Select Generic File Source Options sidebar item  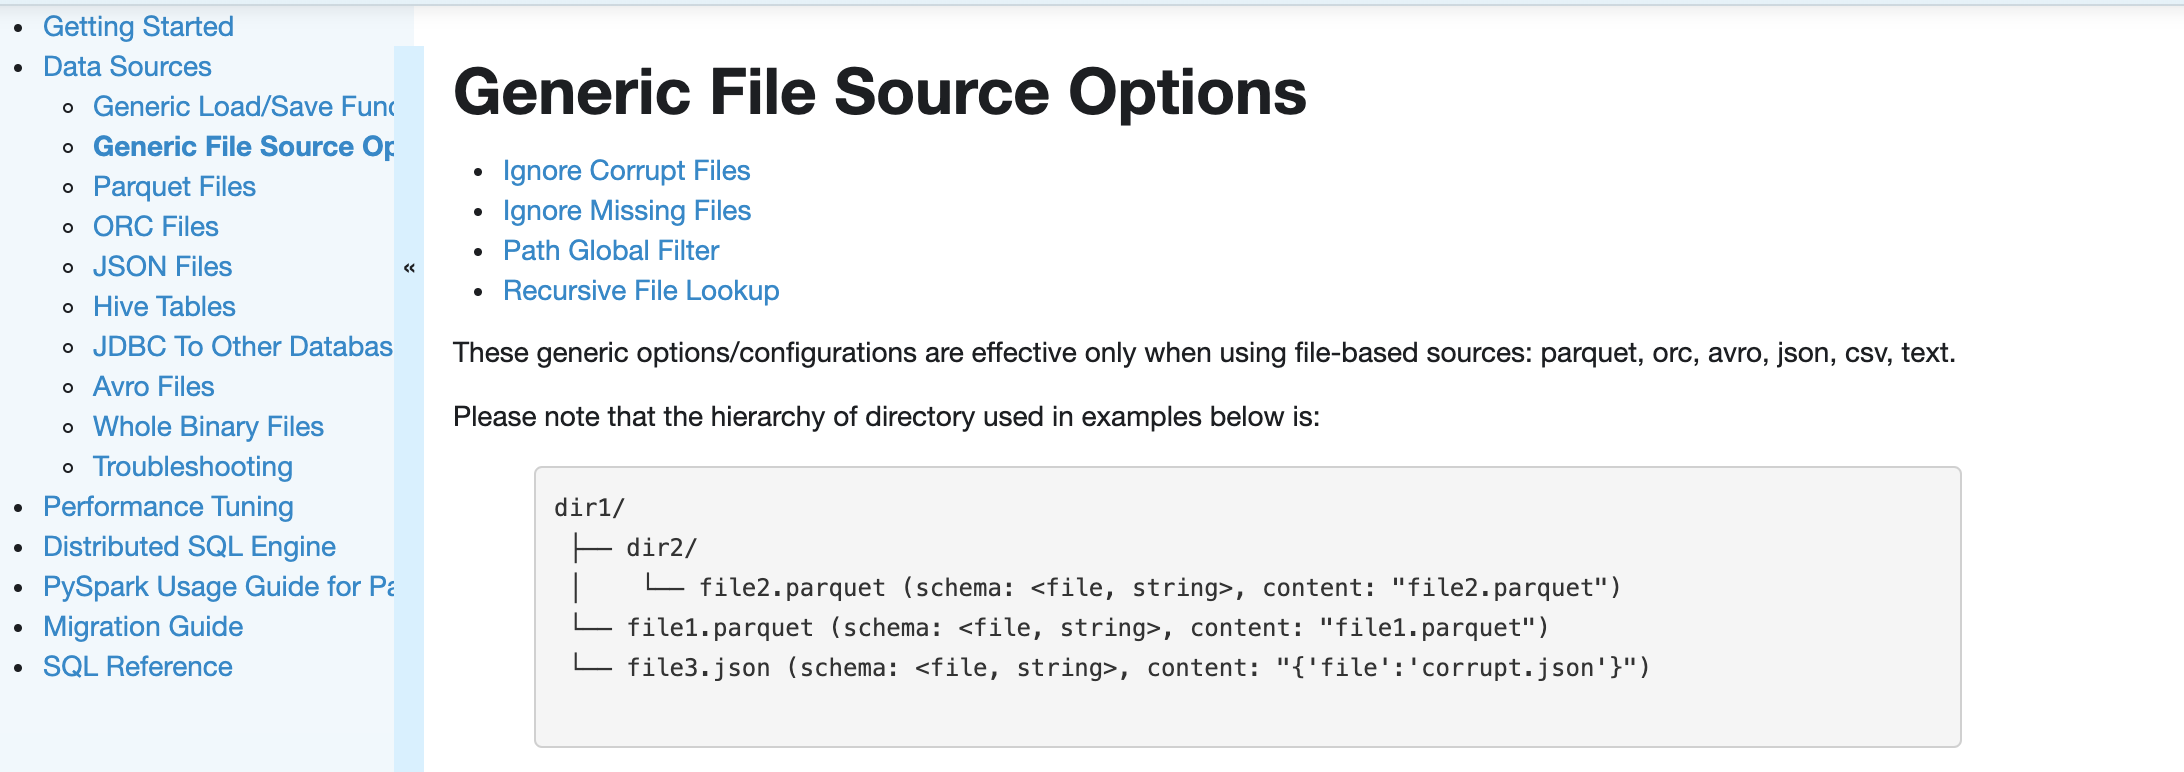tap(243, 147)
